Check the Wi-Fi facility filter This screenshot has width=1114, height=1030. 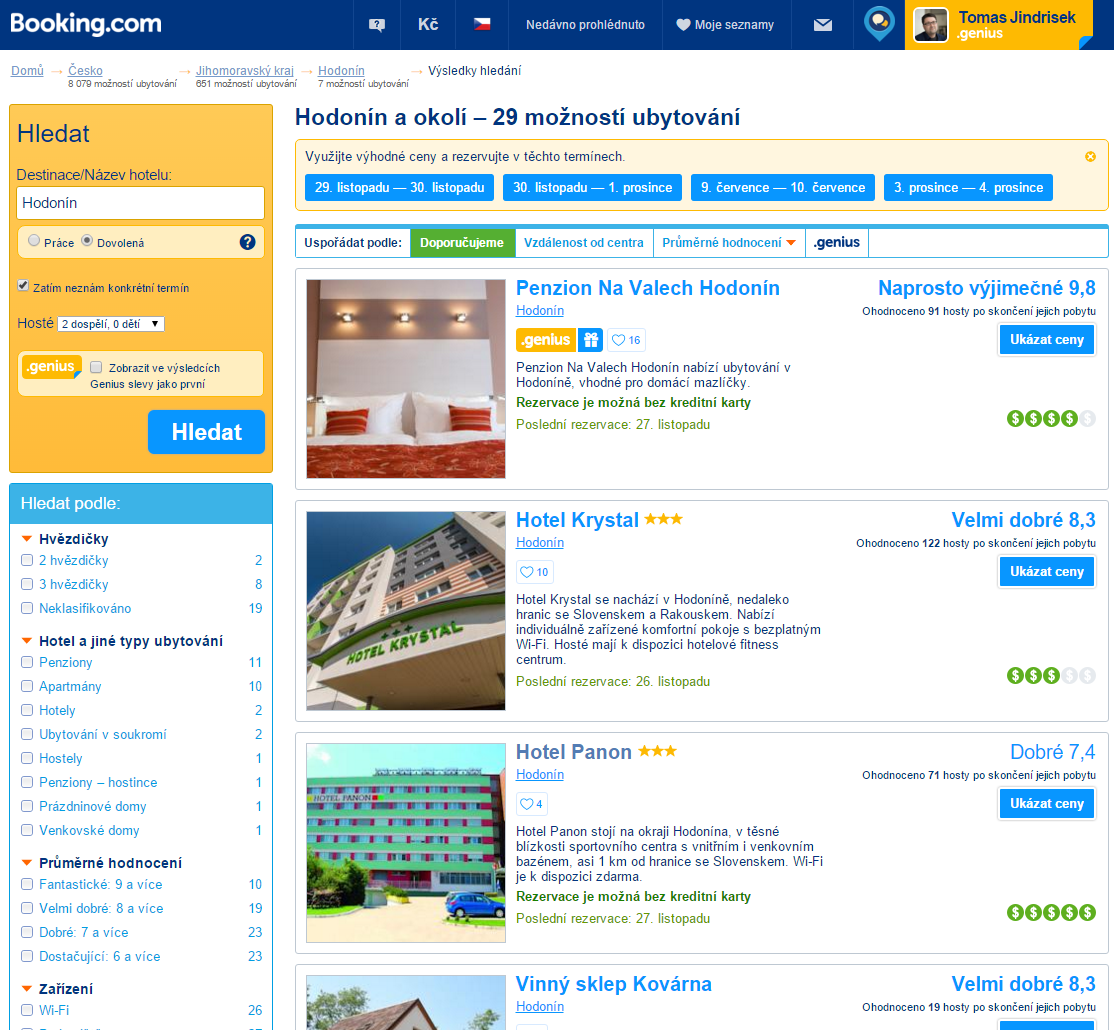tap(27, 1010)
